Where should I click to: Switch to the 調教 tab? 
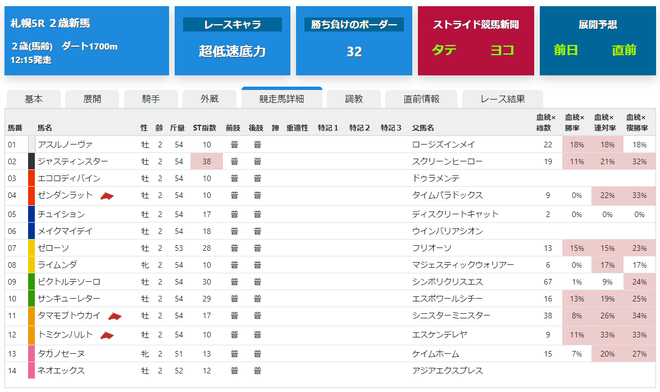point(354,99)
